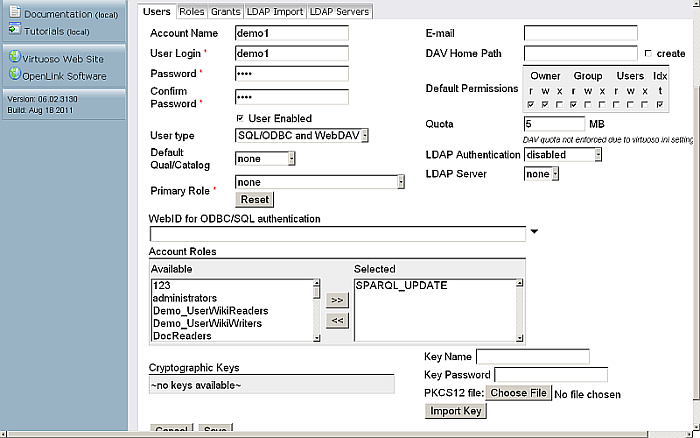Image resolution: width=700 pixels, height=438 pixels.
Task: Toggle Owner execute permission checkbox
Action: pos(559,104)
